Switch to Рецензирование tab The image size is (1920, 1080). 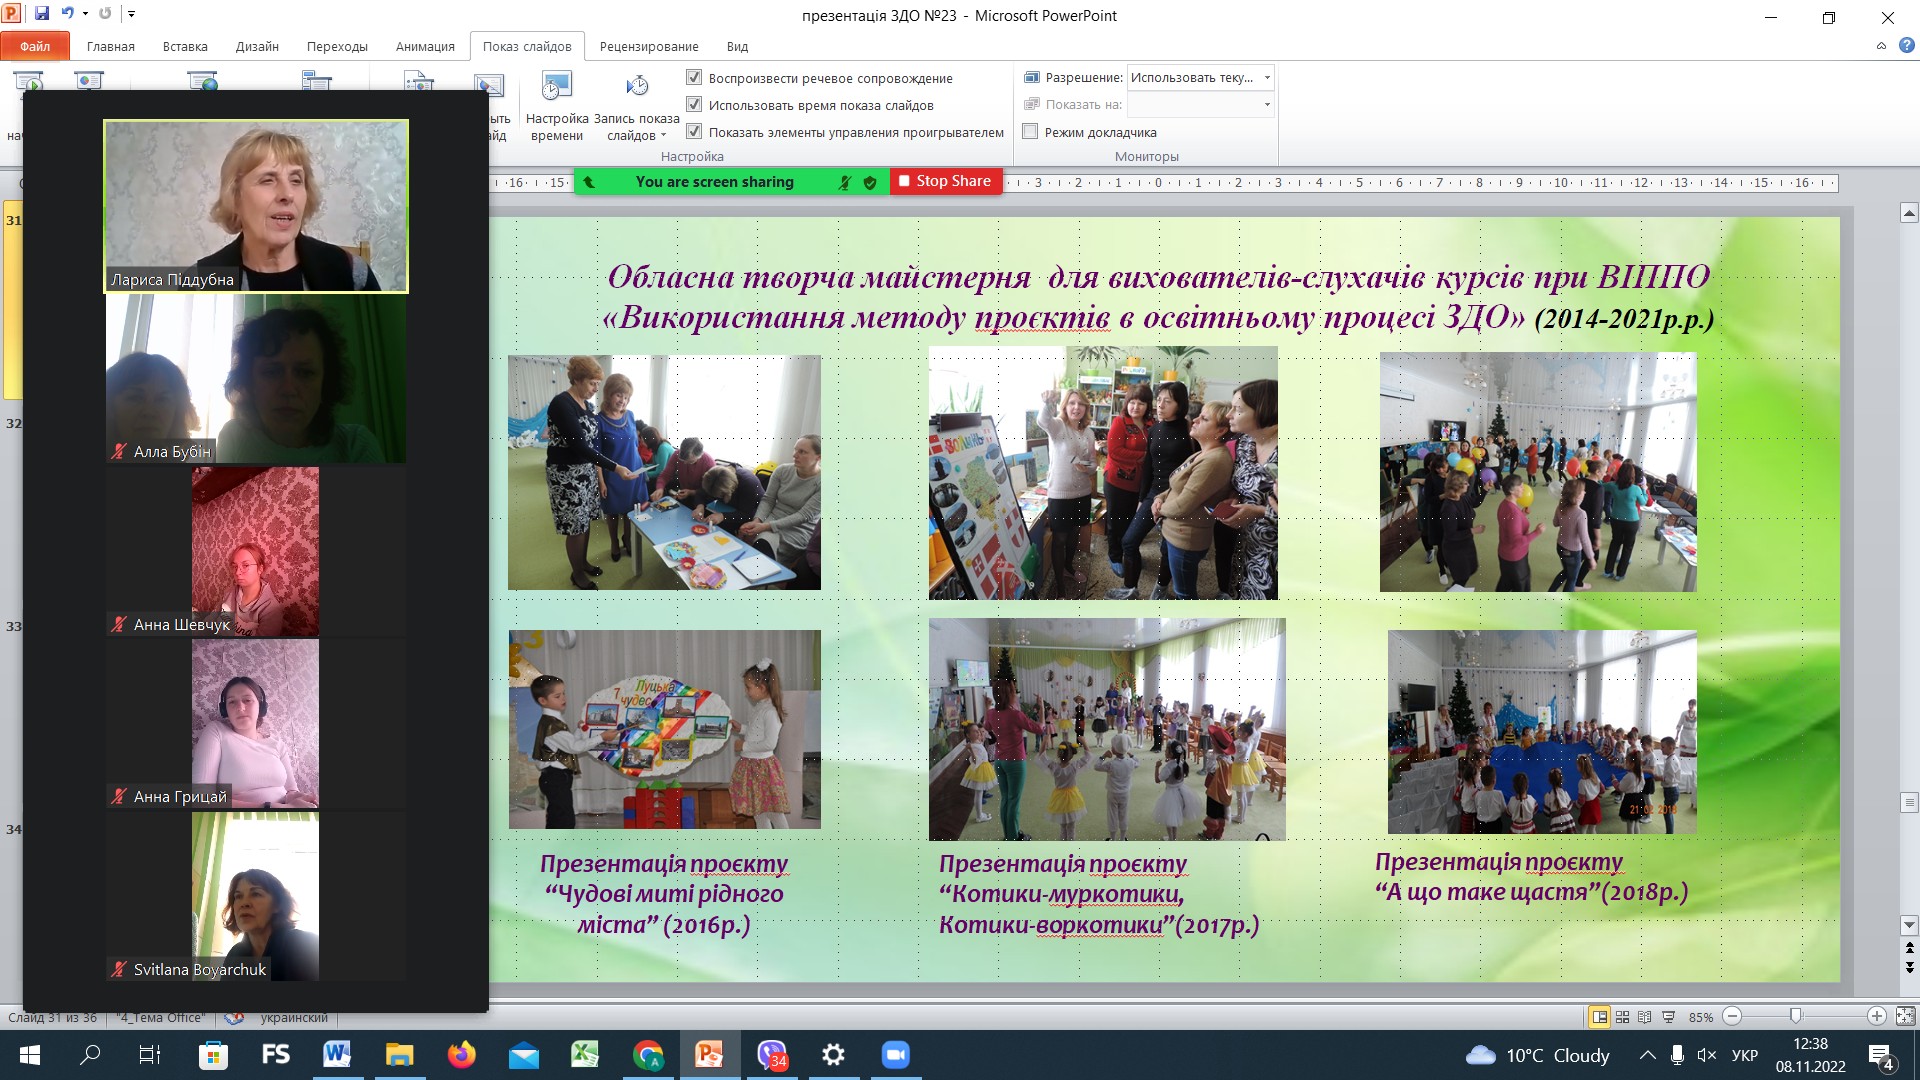[x=648, y=46]
